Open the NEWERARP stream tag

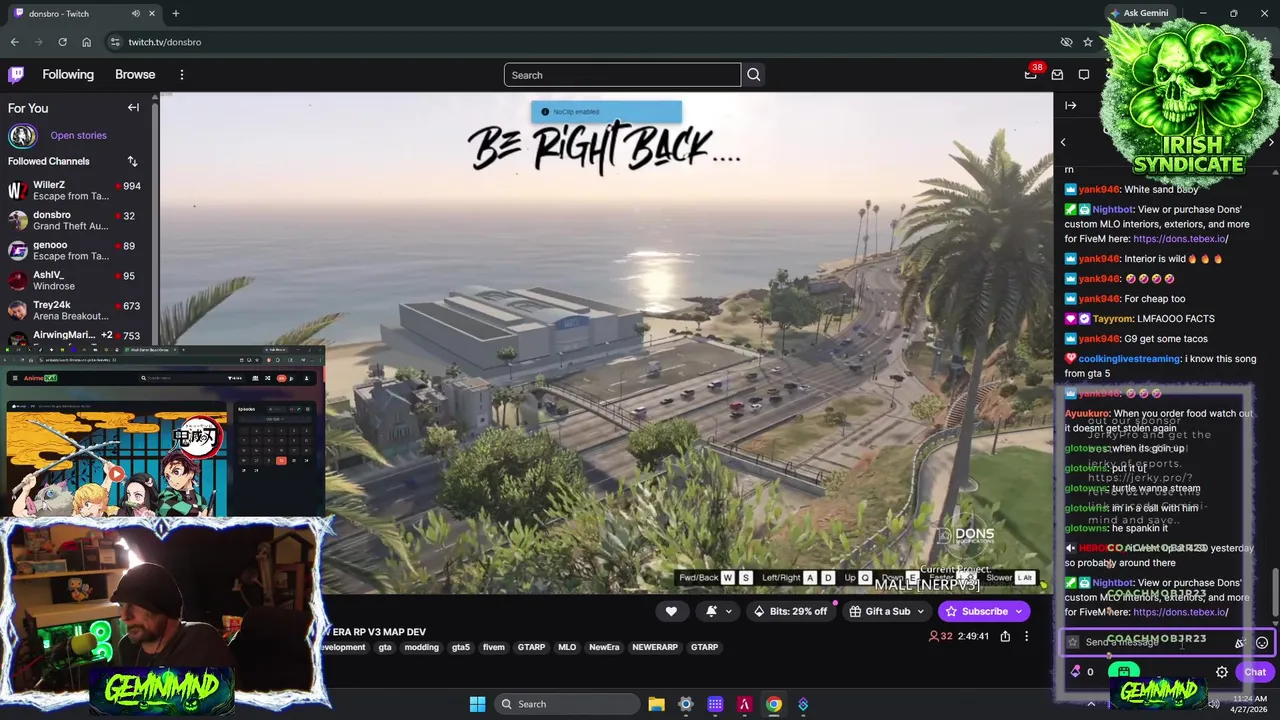(x=655, y=647)
